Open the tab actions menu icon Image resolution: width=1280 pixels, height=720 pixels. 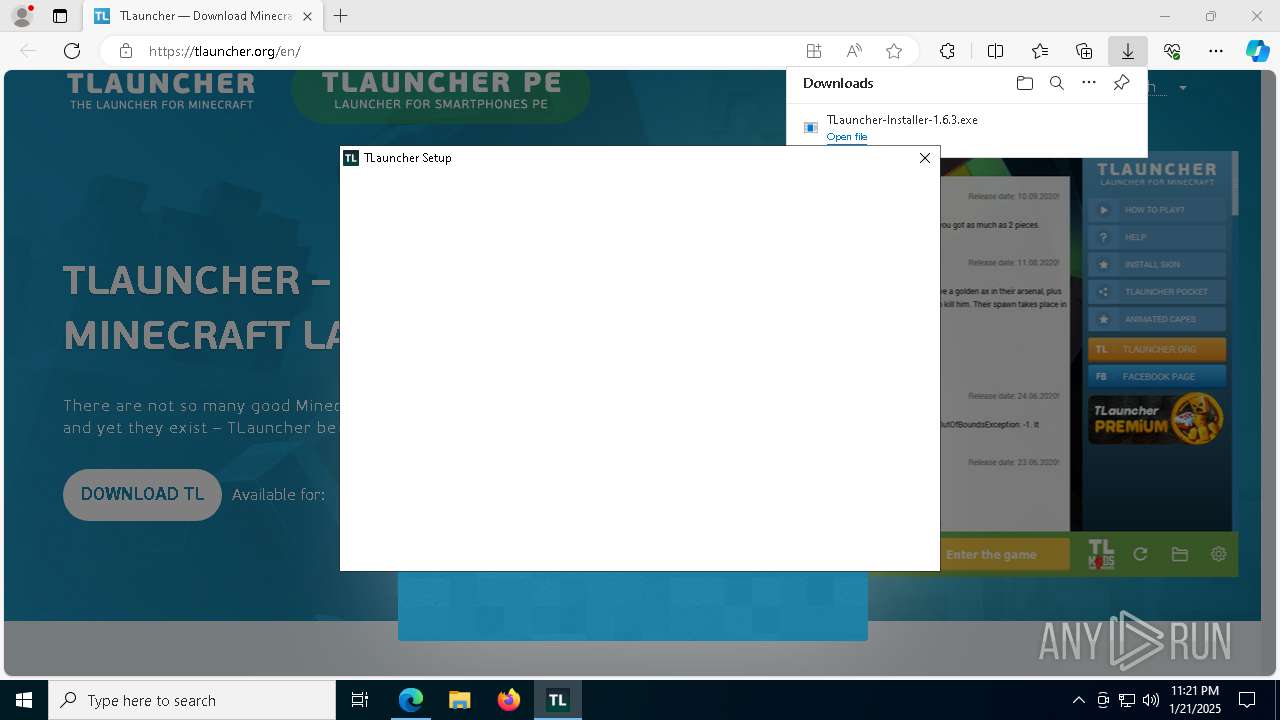tap(60, 16)
